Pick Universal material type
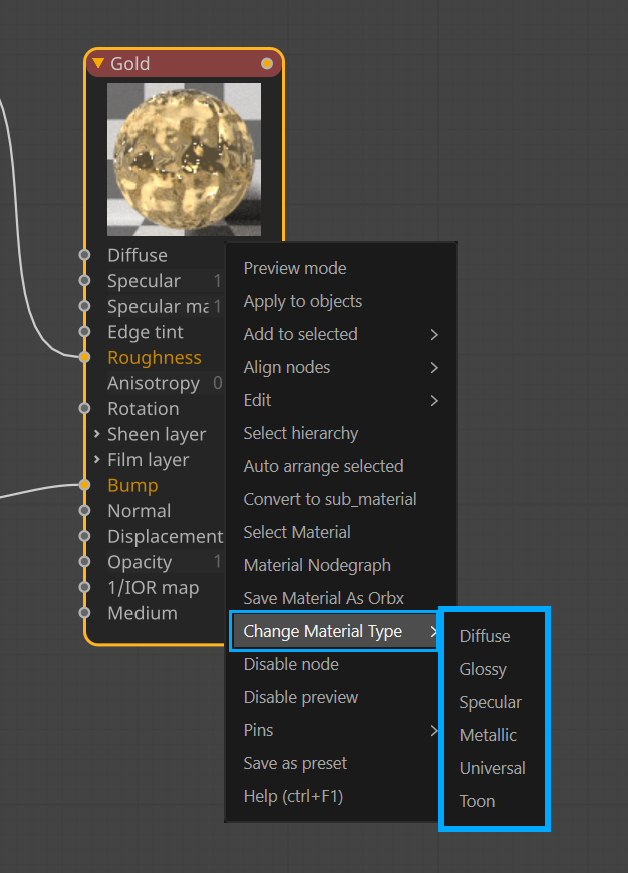The width and height of the screenshot is (628, 873). click(492, 768)
